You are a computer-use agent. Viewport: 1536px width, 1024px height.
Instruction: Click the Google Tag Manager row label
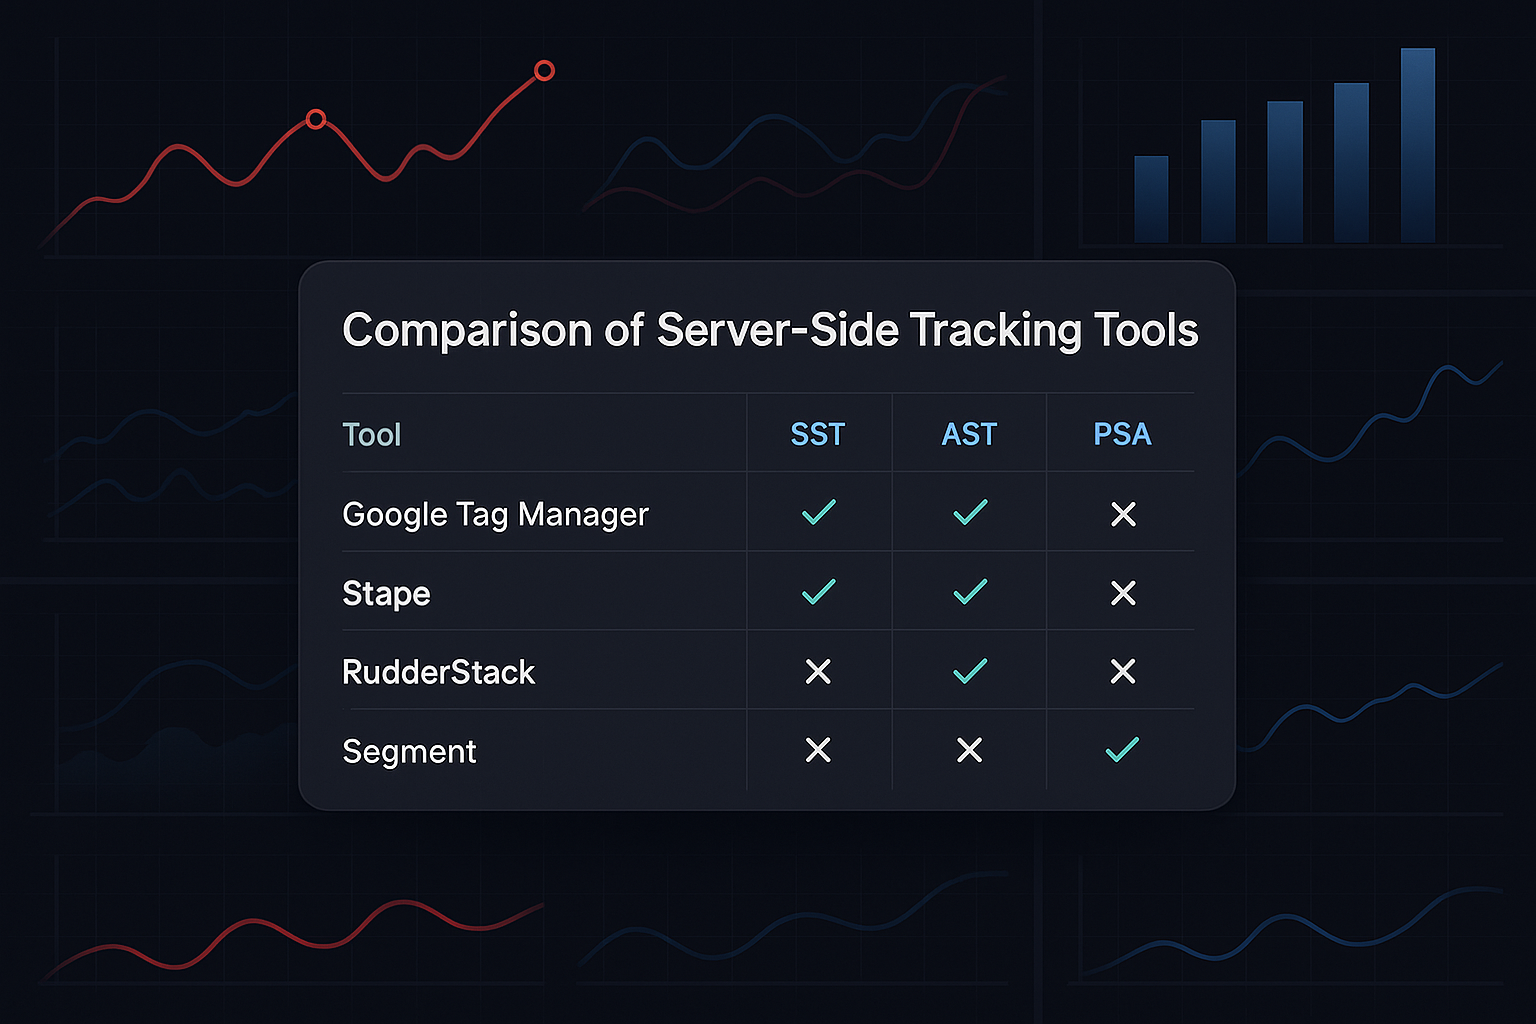click(x=495, y=515)
